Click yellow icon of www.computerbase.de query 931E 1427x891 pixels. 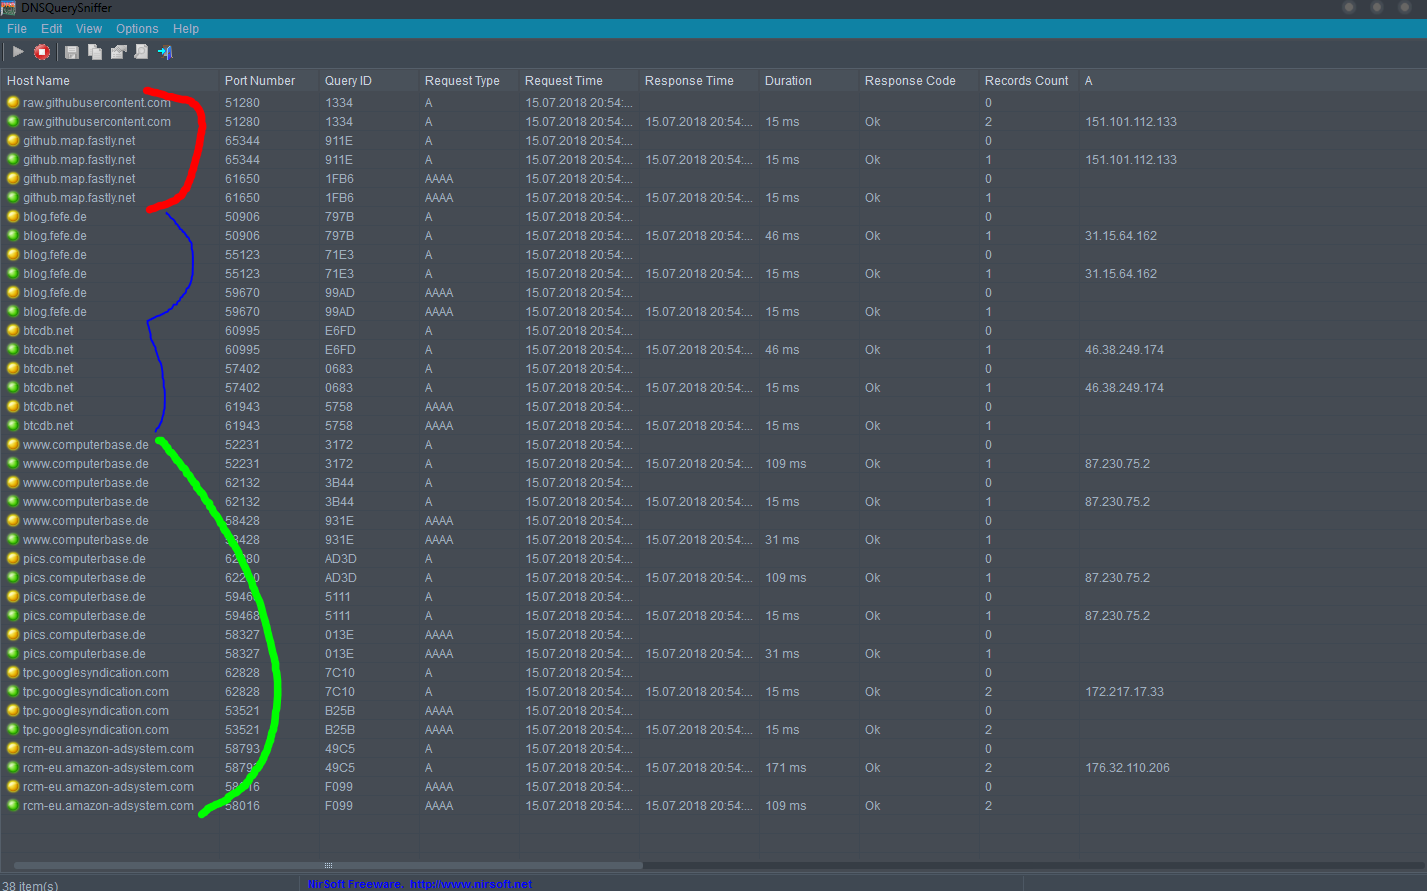click(x=13, y=520)
